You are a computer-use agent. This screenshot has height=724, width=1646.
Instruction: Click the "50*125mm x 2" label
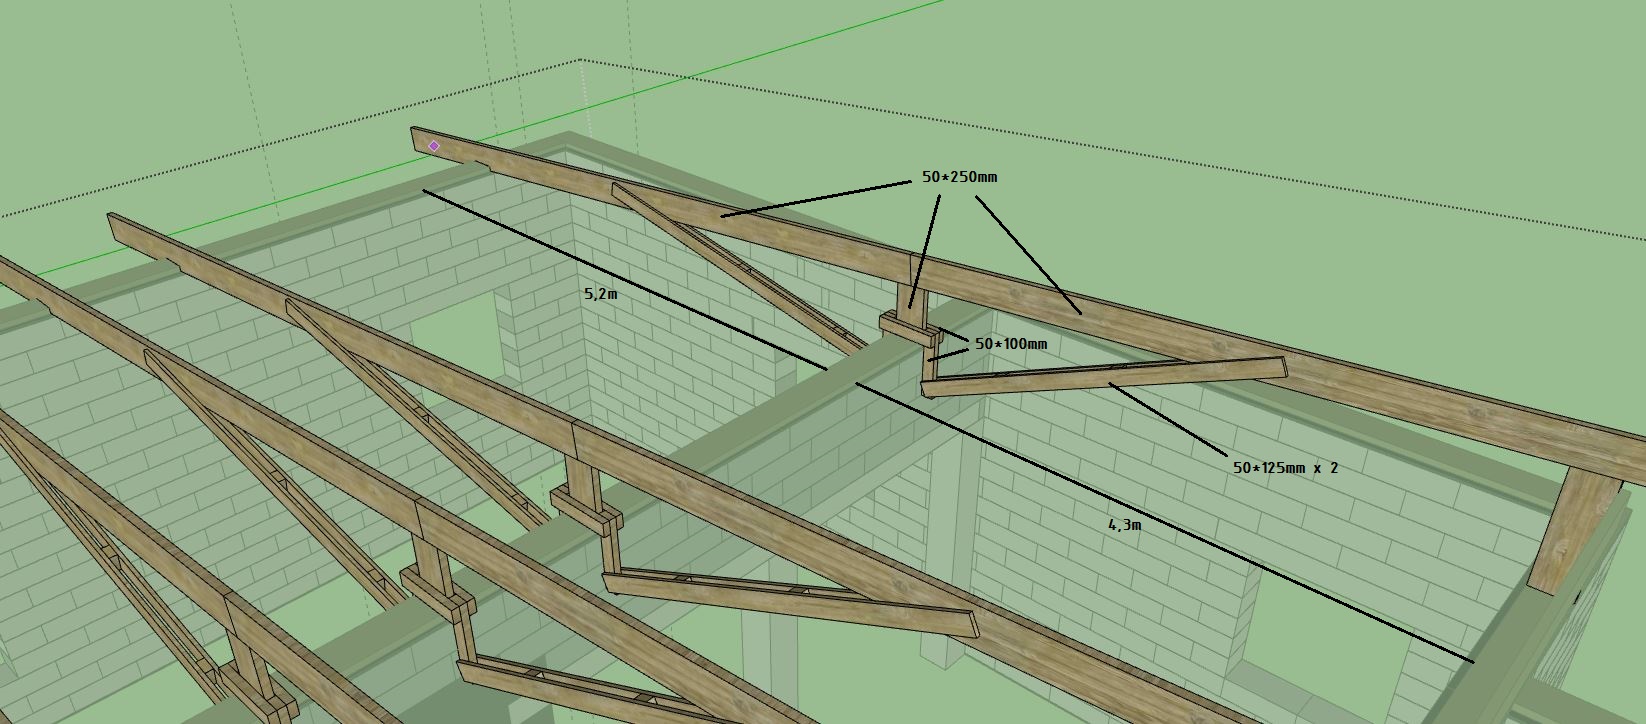pyautogui.click(x=1284, y=467)
